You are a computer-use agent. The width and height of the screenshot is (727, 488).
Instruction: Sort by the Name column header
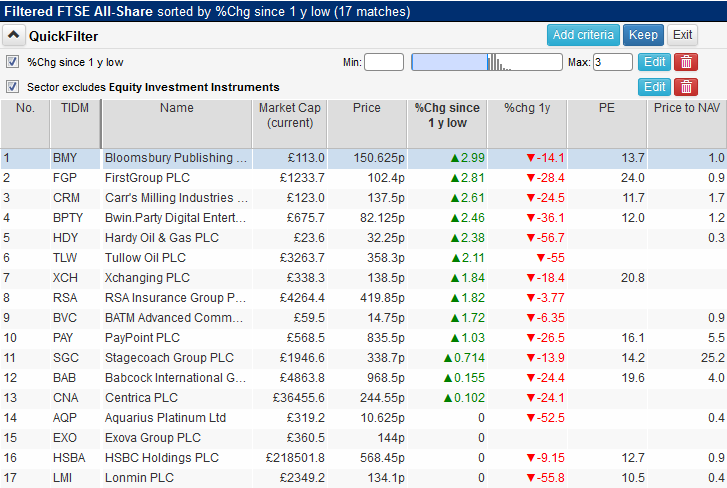[177, 124]
